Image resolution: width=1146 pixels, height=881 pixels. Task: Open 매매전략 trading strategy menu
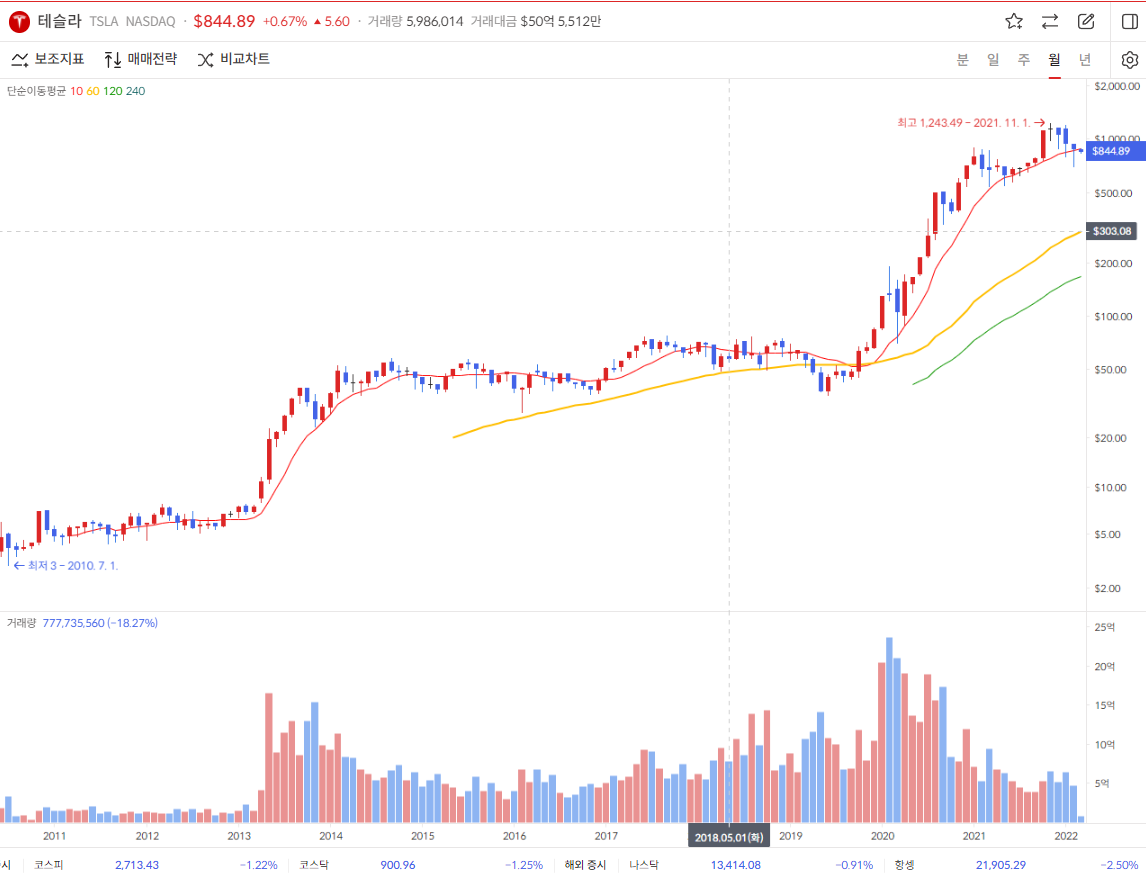[x=140, y=59]
